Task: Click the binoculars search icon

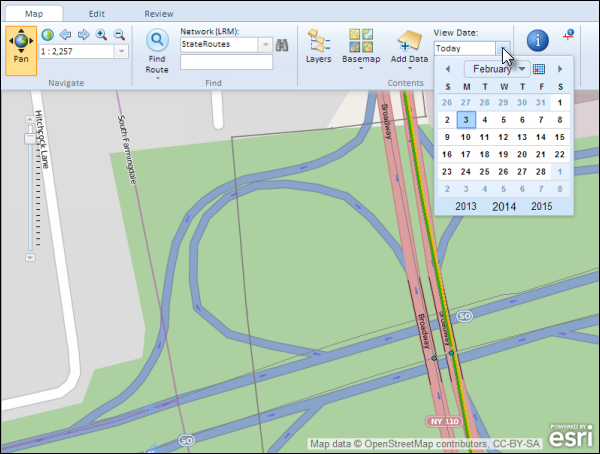Action: 282,45
